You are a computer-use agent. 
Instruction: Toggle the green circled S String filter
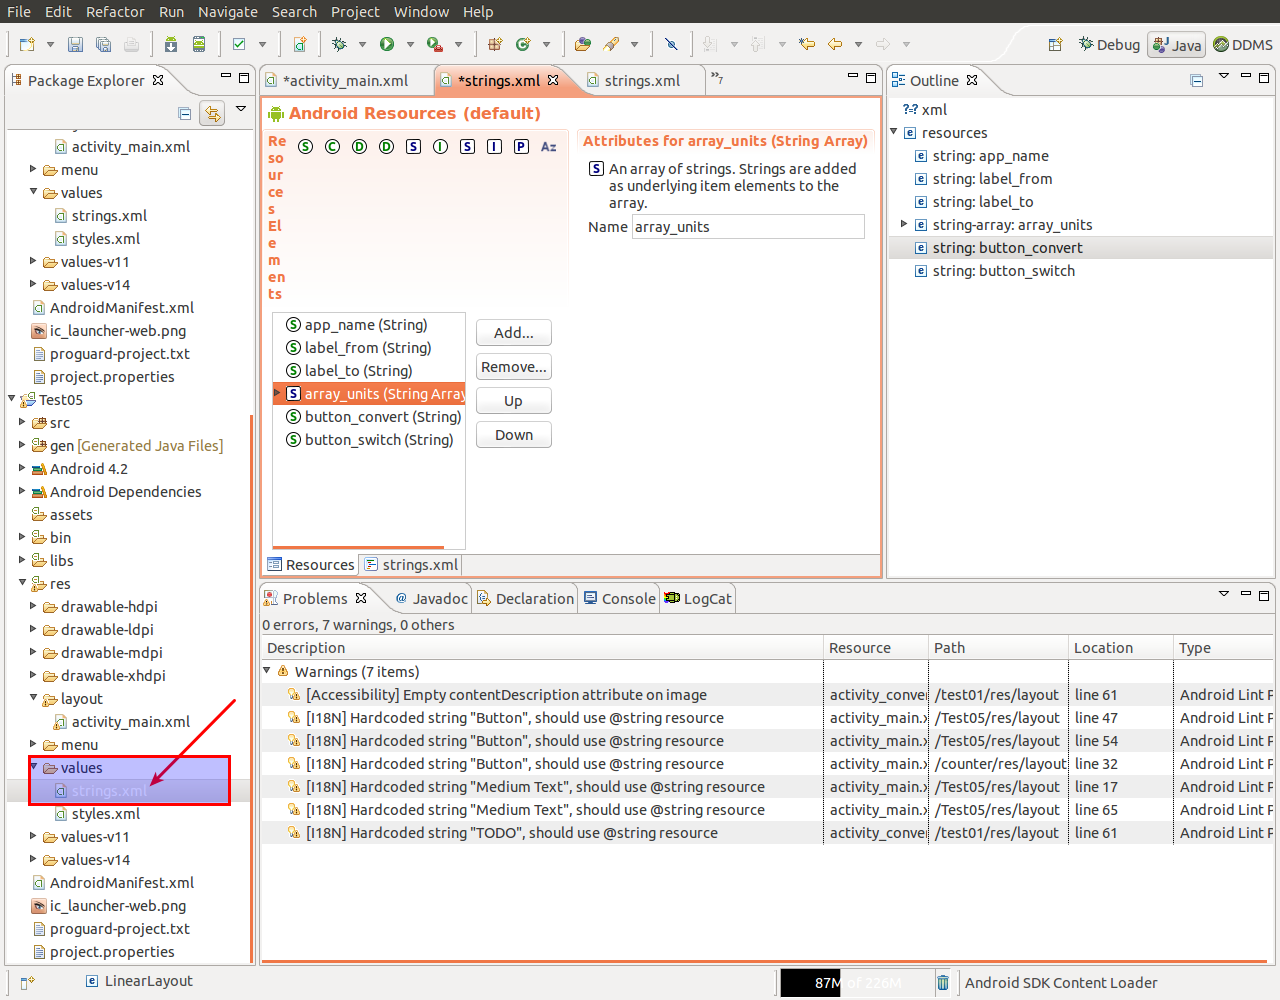pyautogui.click(x=306, y=147)
